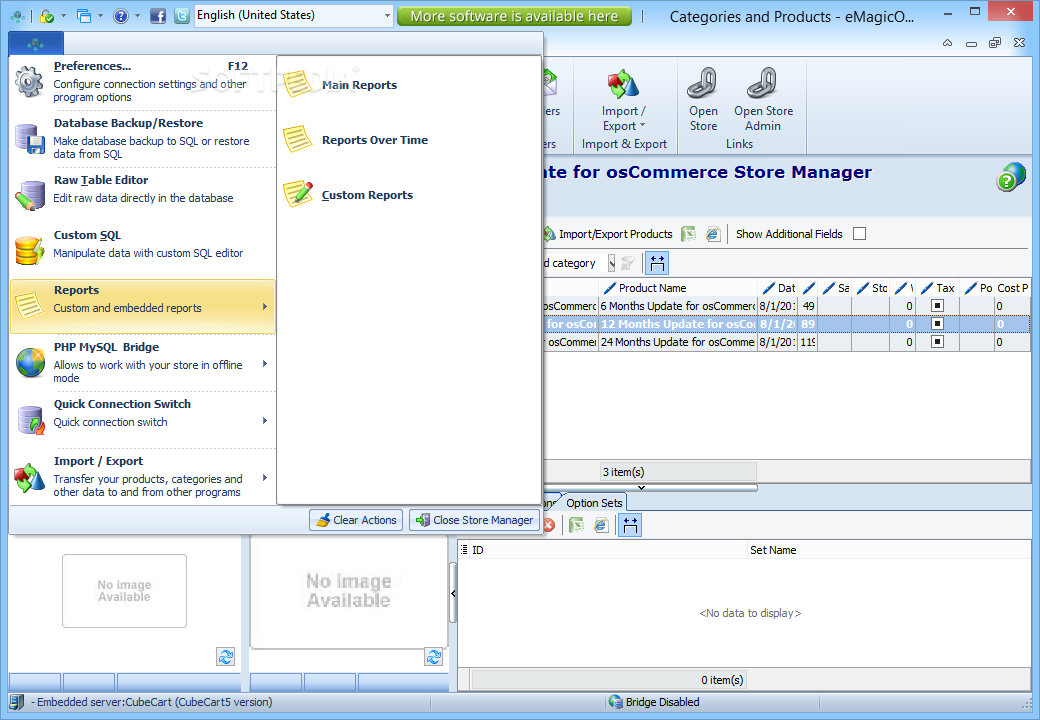This screenshot has width=1040, height=720.
Task: Expand the Reports submenu arrow
Action: tap(265, 306)
